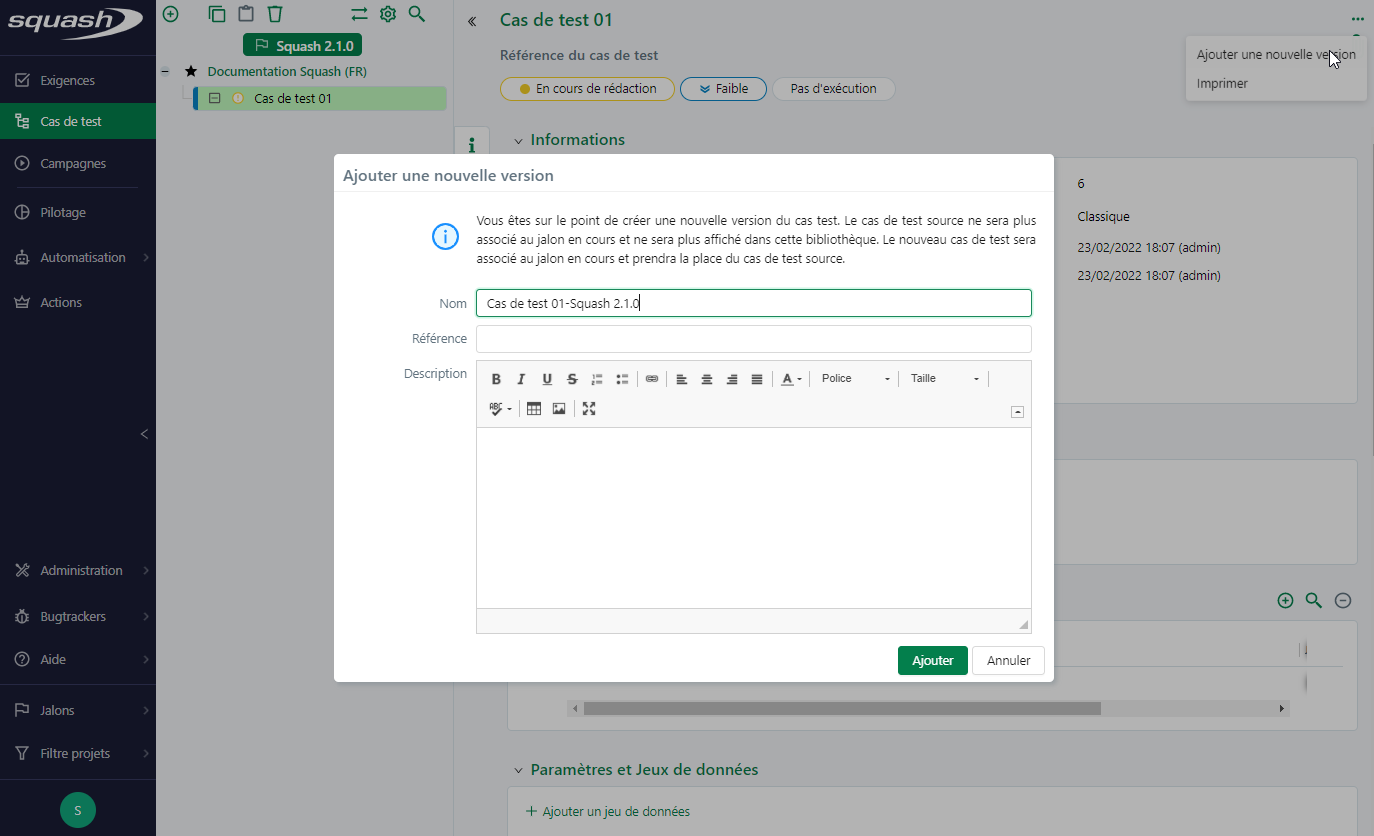
Task: Center-align text in the description editor
Action: pos(706,378)
